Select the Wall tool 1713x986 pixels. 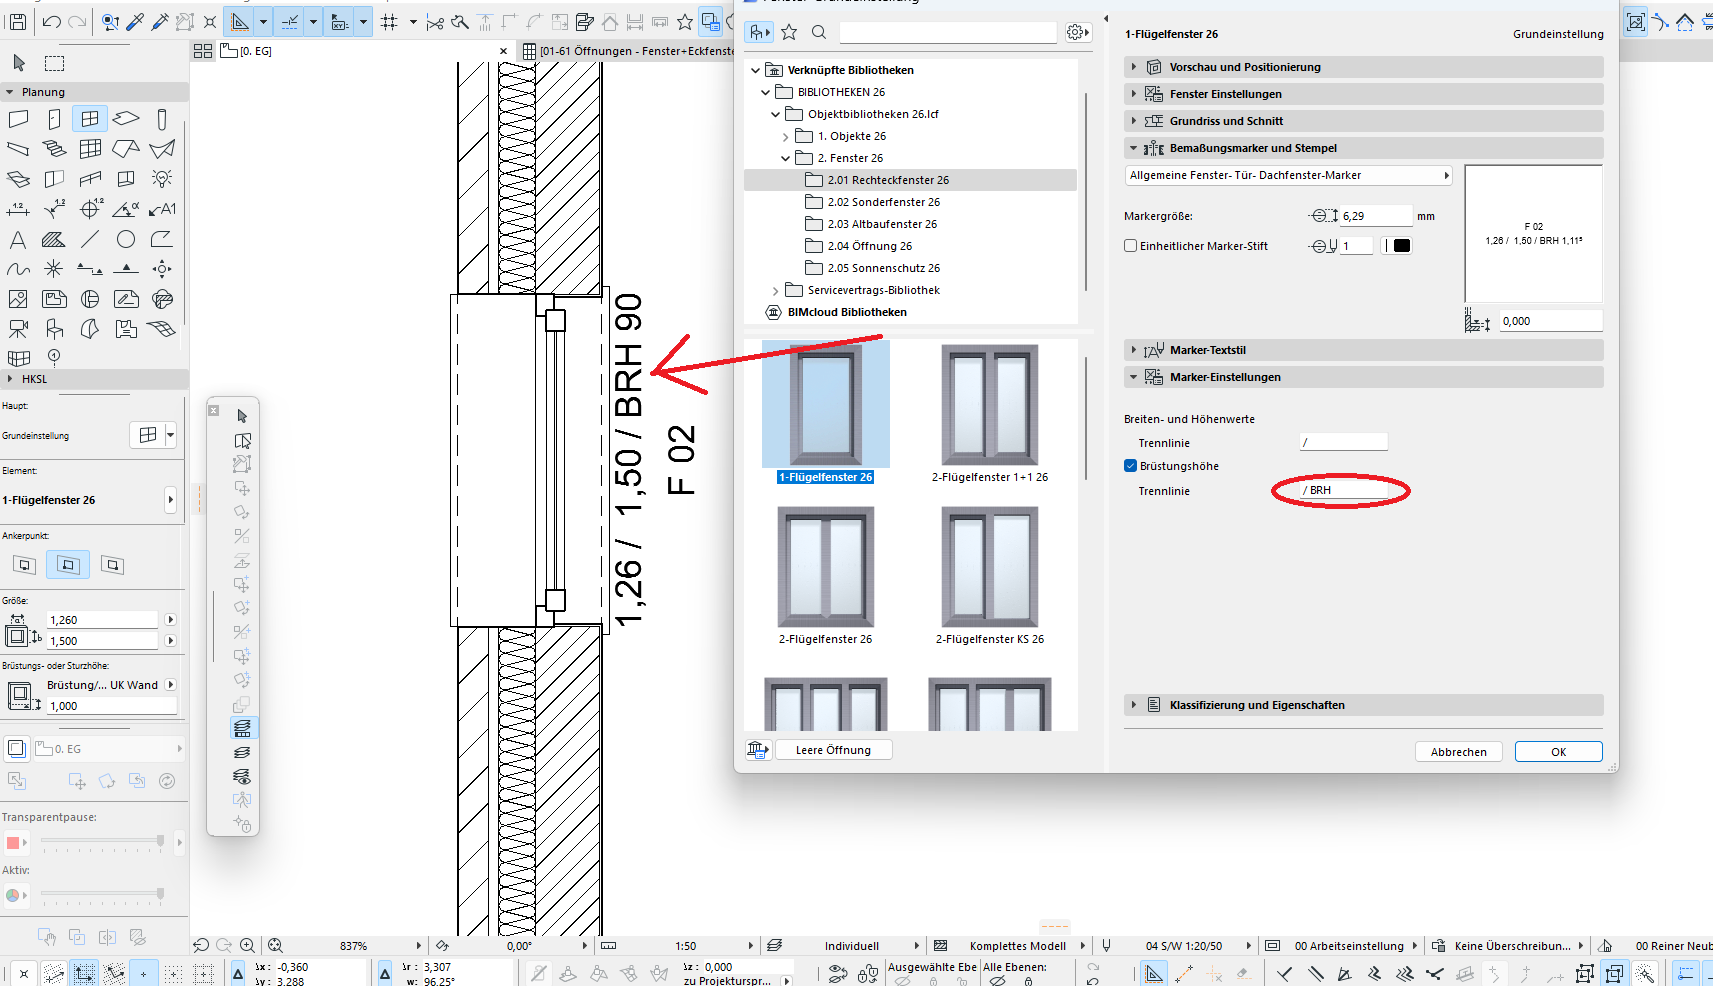pos(18,120)
